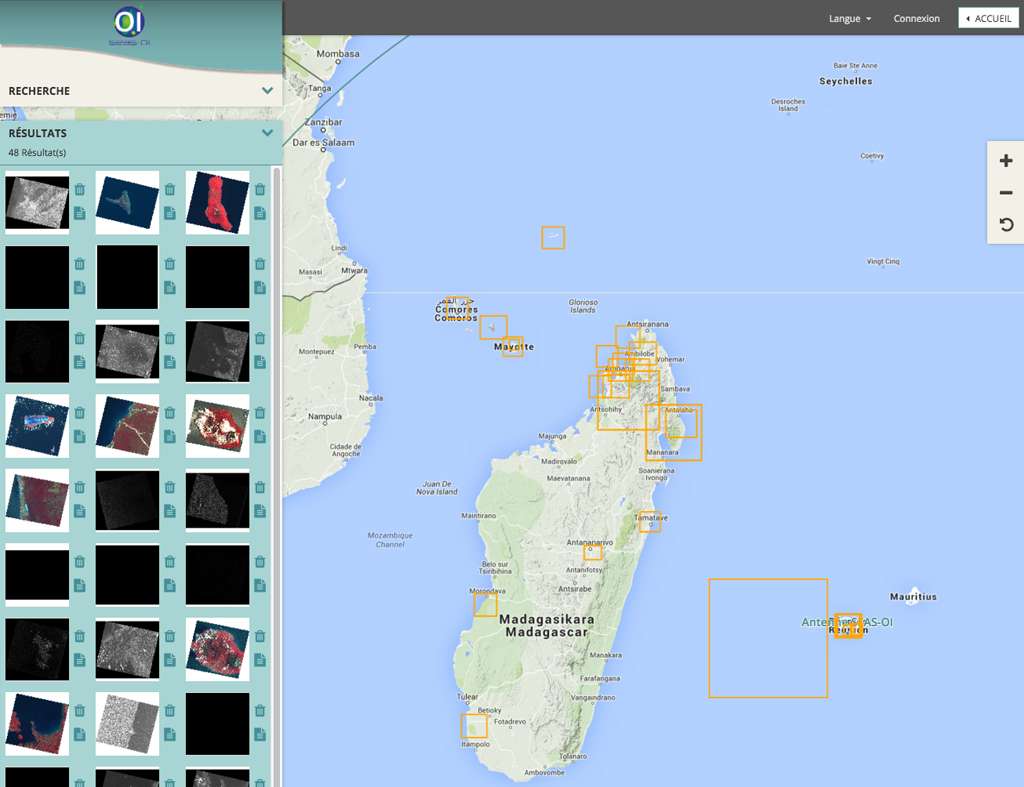Zoom in on the map with plus button
1024x787 pixels.
1006,161
